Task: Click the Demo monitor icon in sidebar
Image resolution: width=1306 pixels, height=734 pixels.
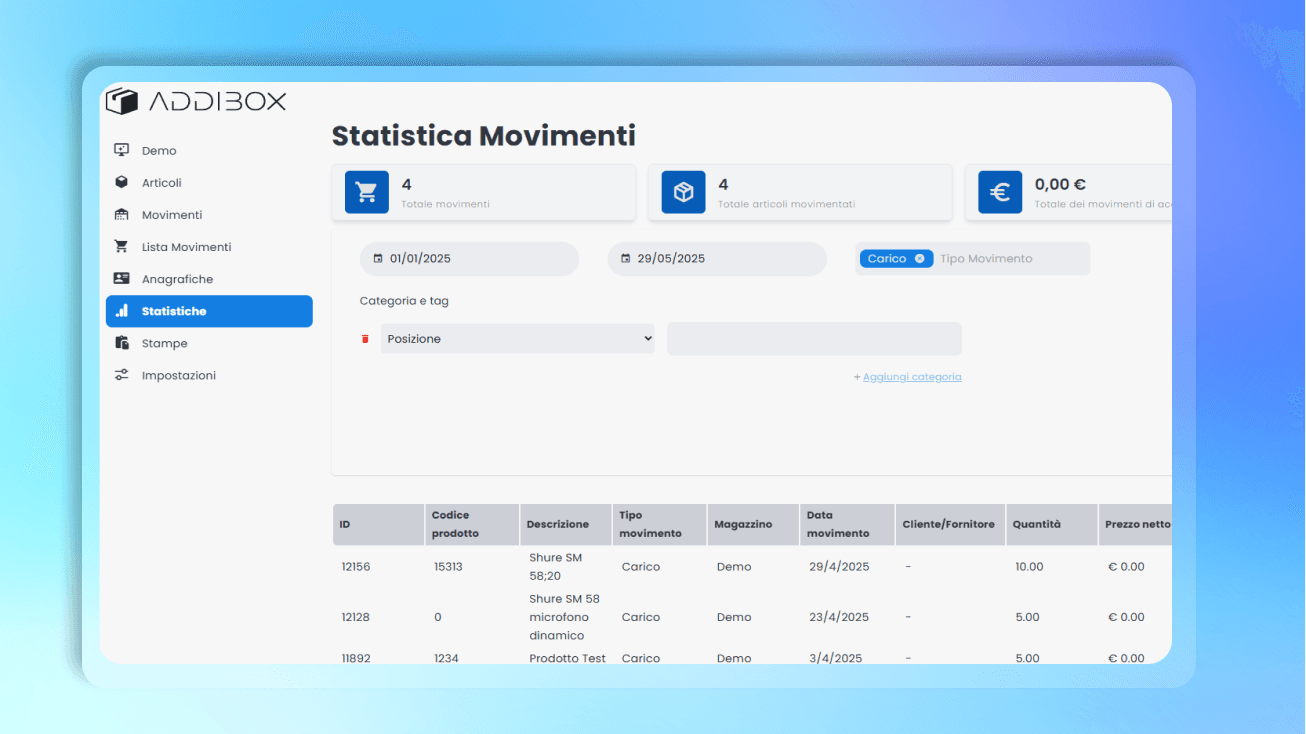Action: pos(122,150)
